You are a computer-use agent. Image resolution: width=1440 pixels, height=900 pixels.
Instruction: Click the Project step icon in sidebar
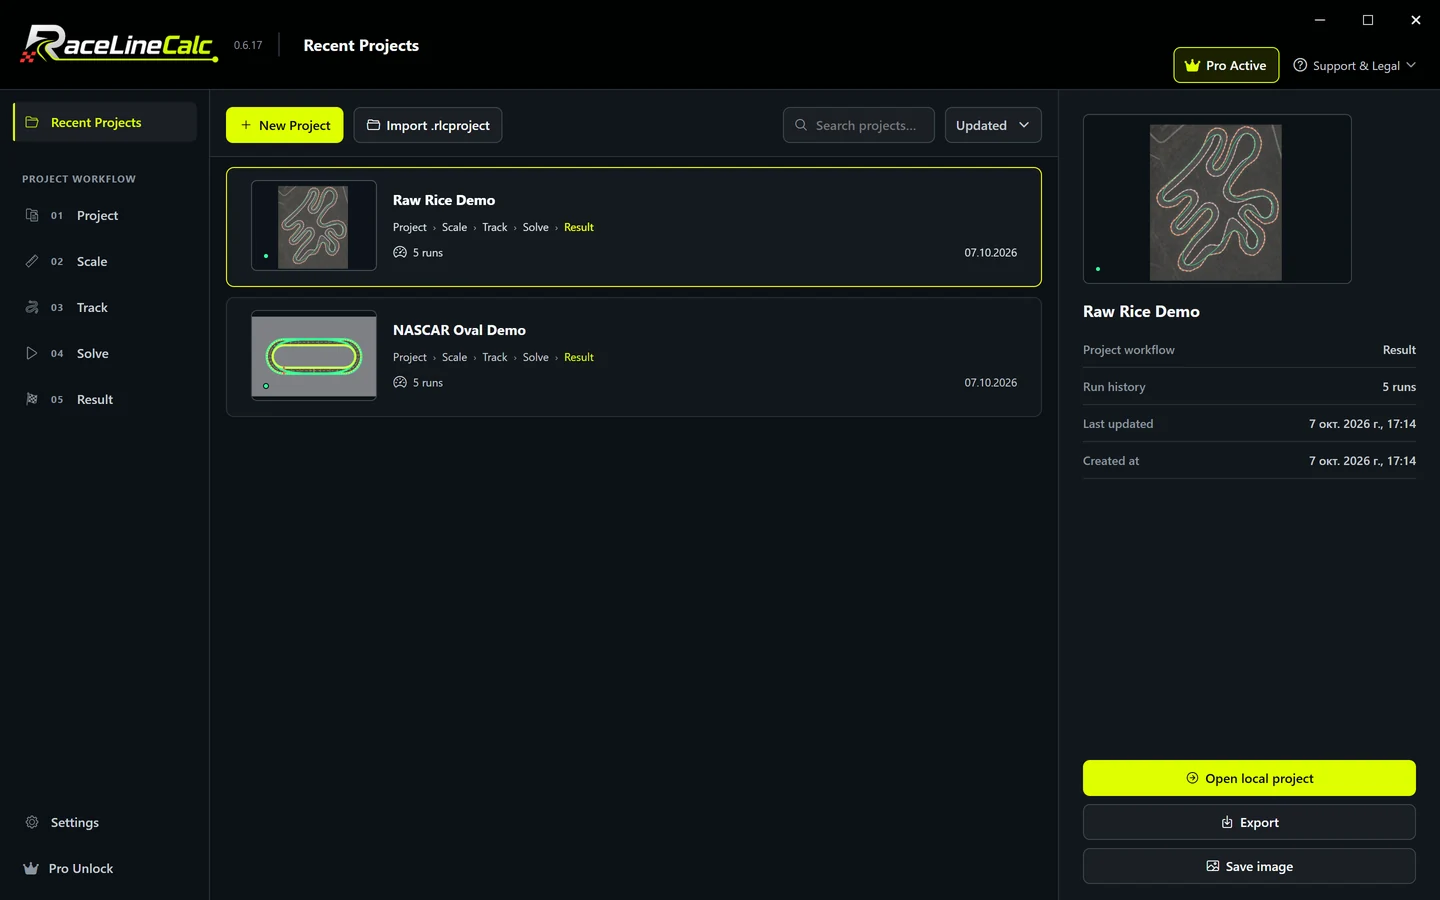pos(32,215)
